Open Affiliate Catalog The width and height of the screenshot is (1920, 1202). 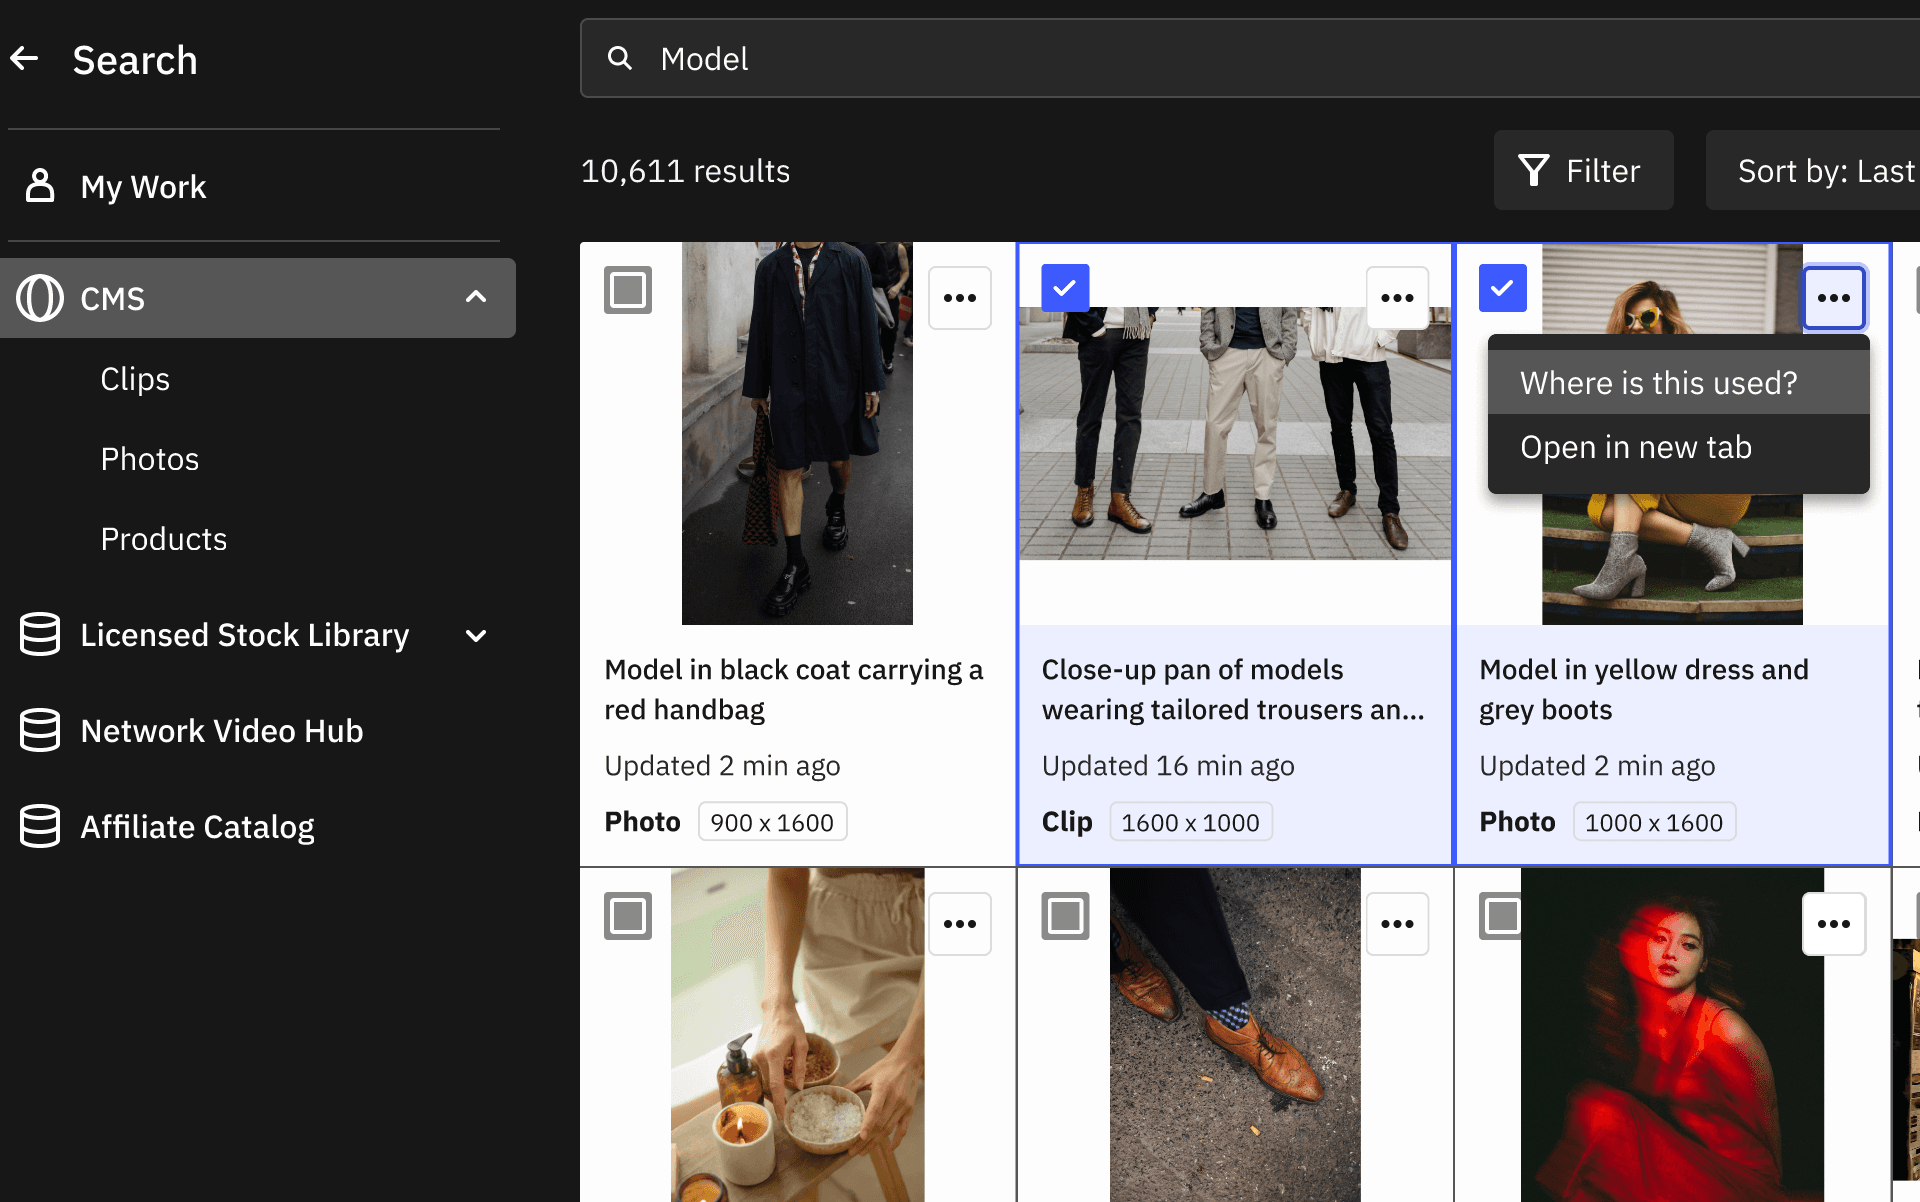click(197, 827)
